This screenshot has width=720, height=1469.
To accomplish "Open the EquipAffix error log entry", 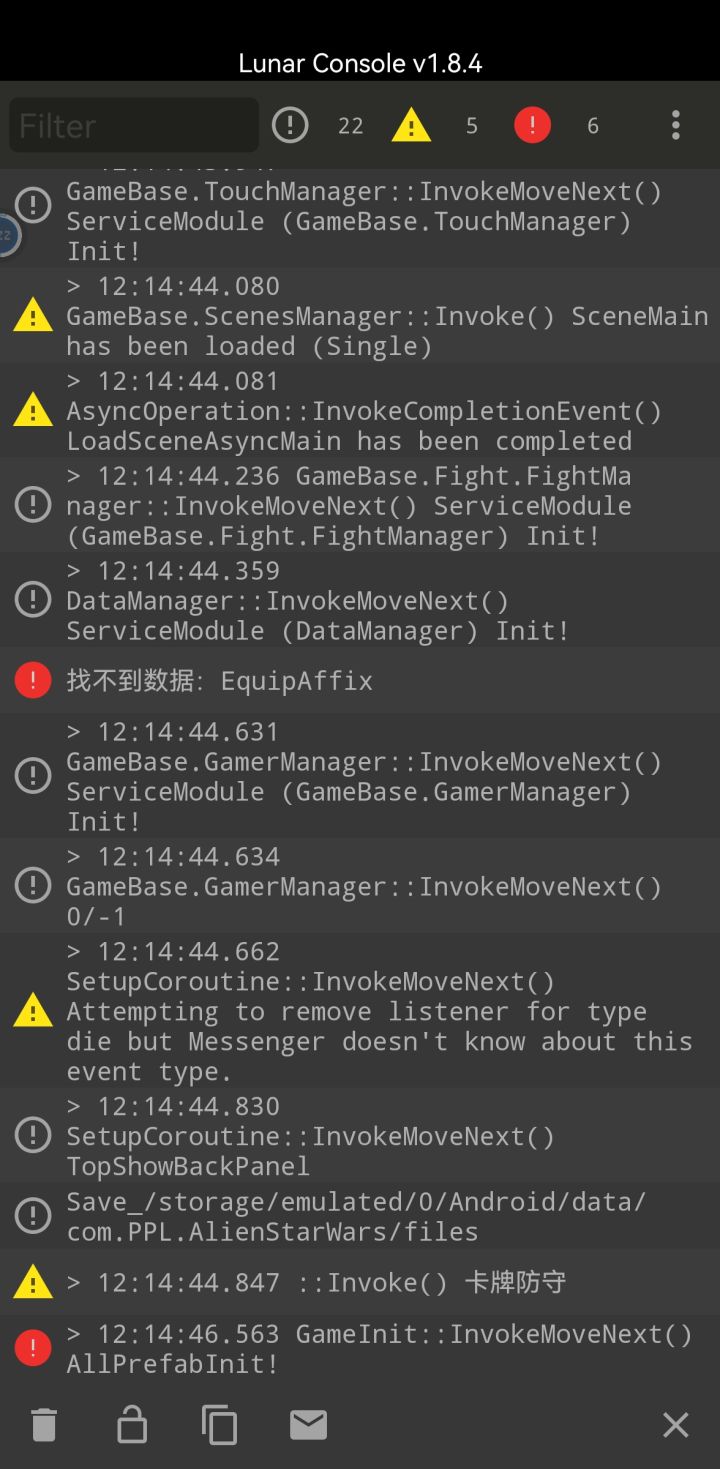I will (360, 681).
